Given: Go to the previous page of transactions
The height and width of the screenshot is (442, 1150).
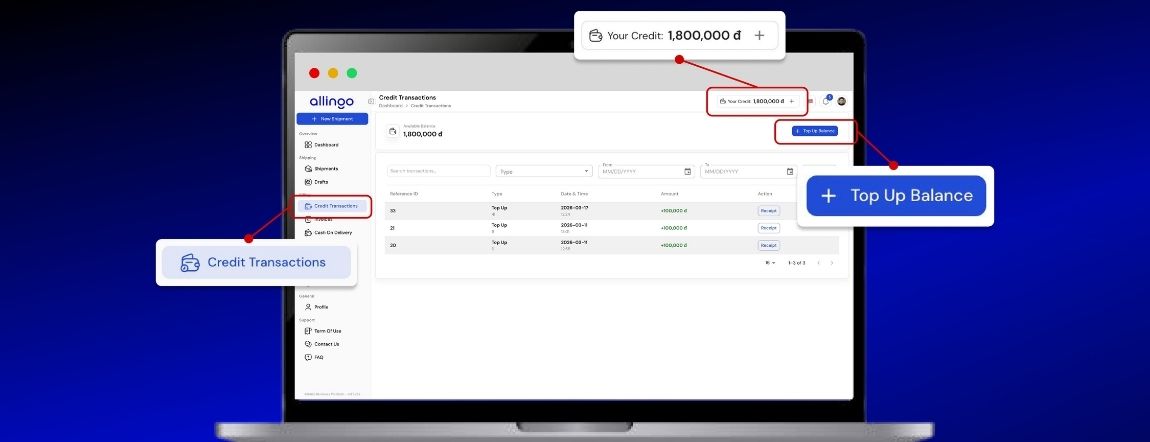Looking at the screenshot, I should click(x=818, y=262).
